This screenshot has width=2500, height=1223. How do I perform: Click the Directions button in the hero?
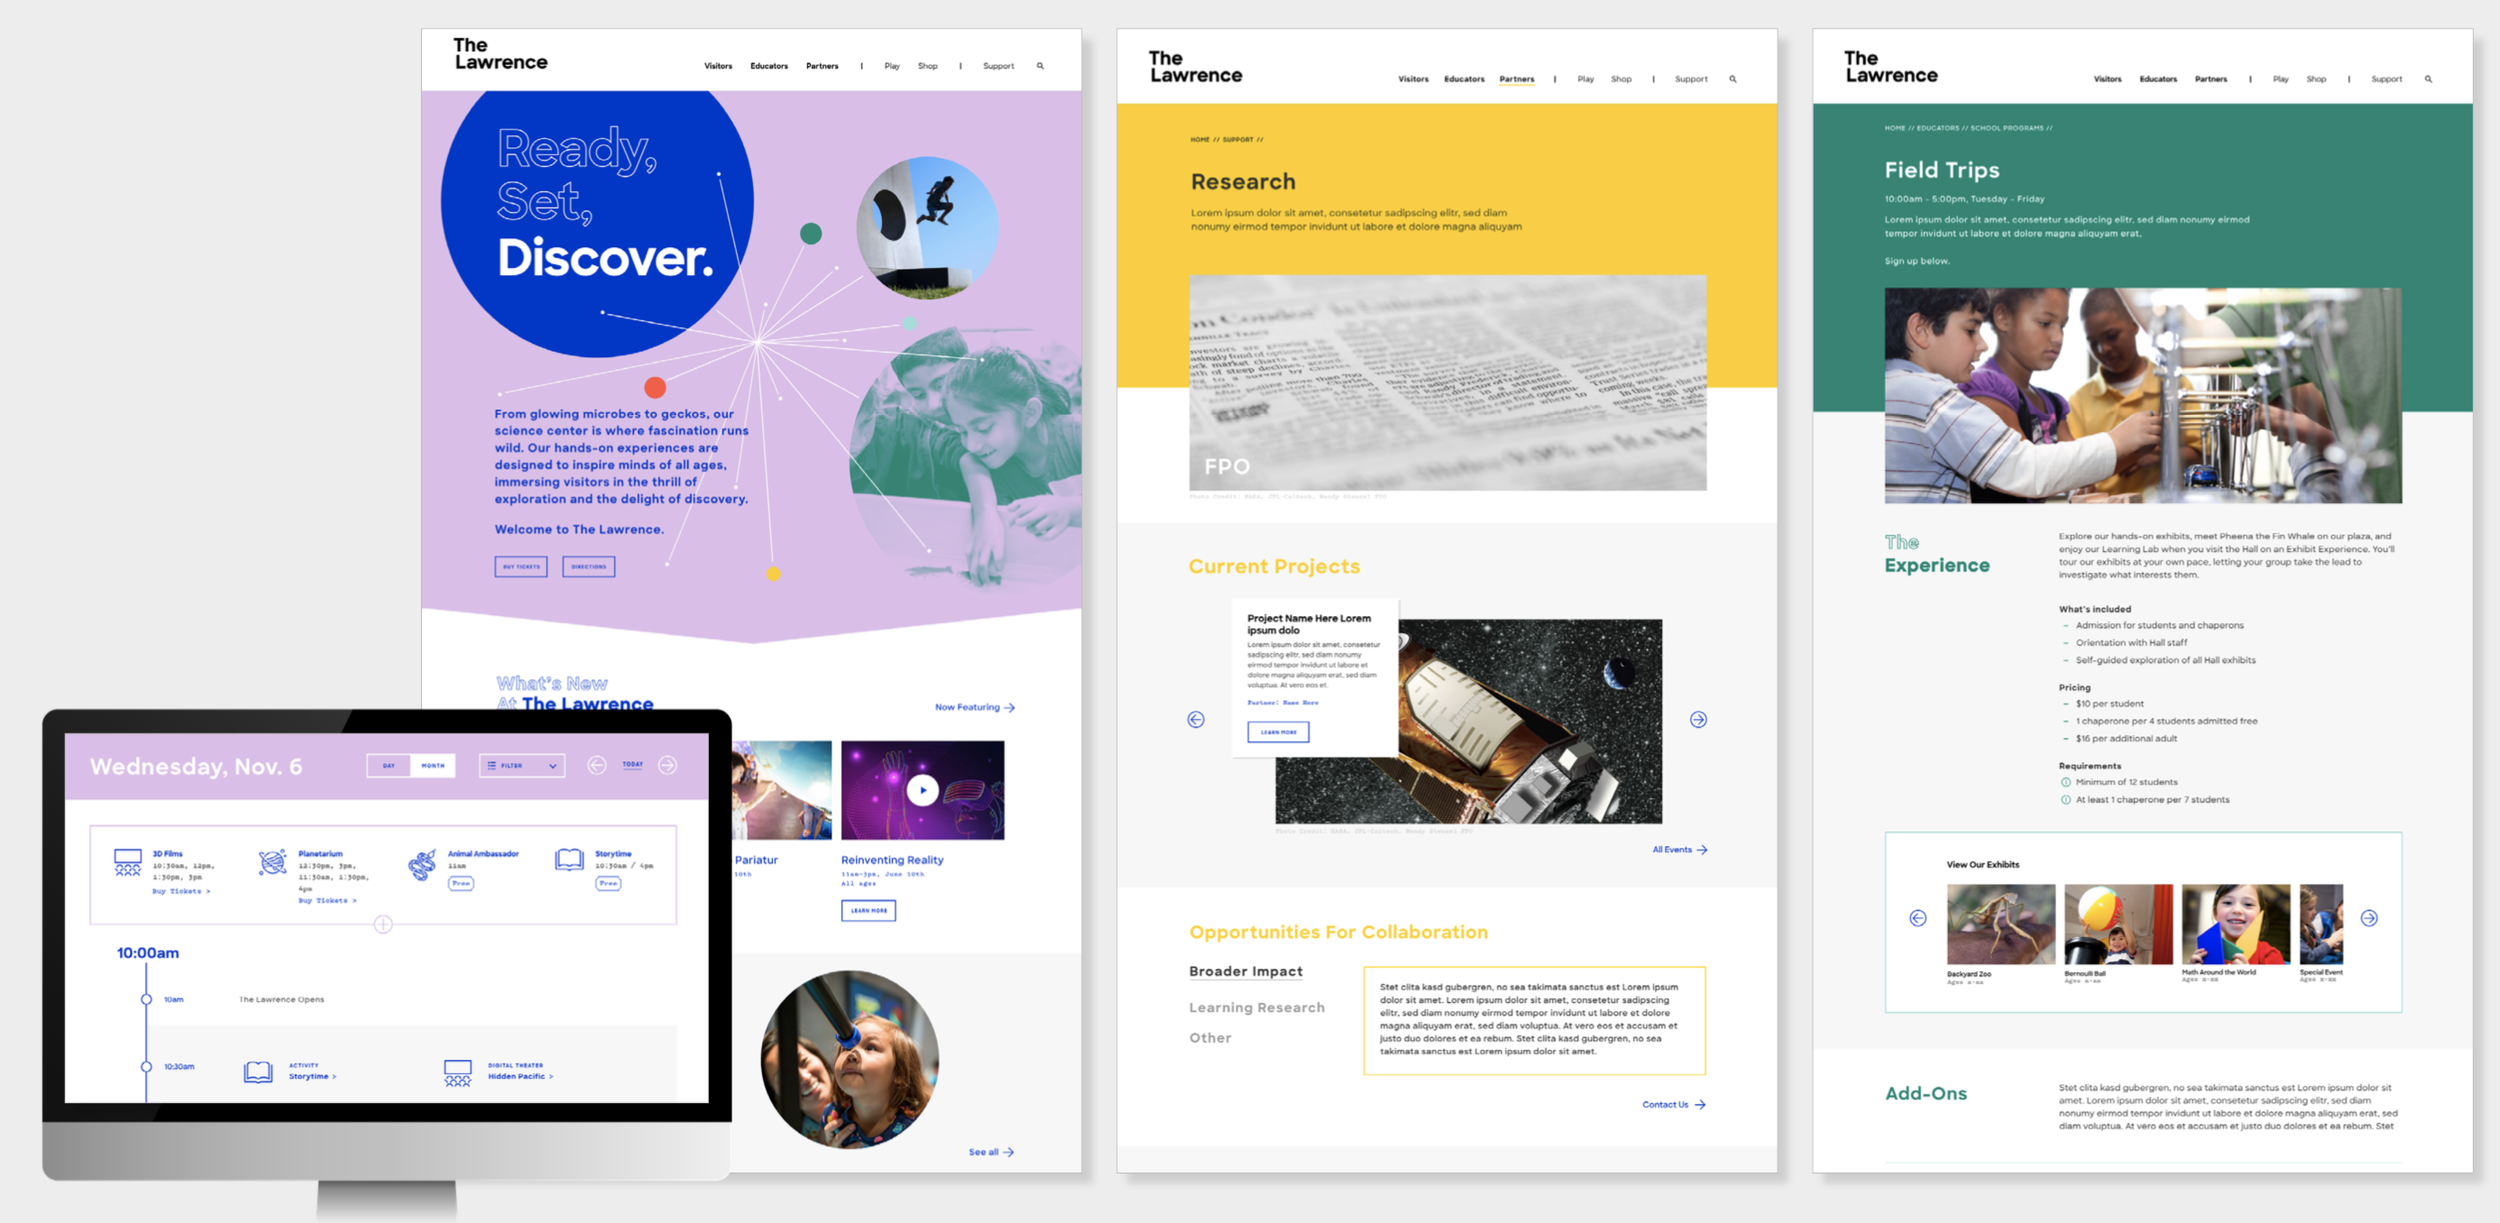tap(589, 567)
